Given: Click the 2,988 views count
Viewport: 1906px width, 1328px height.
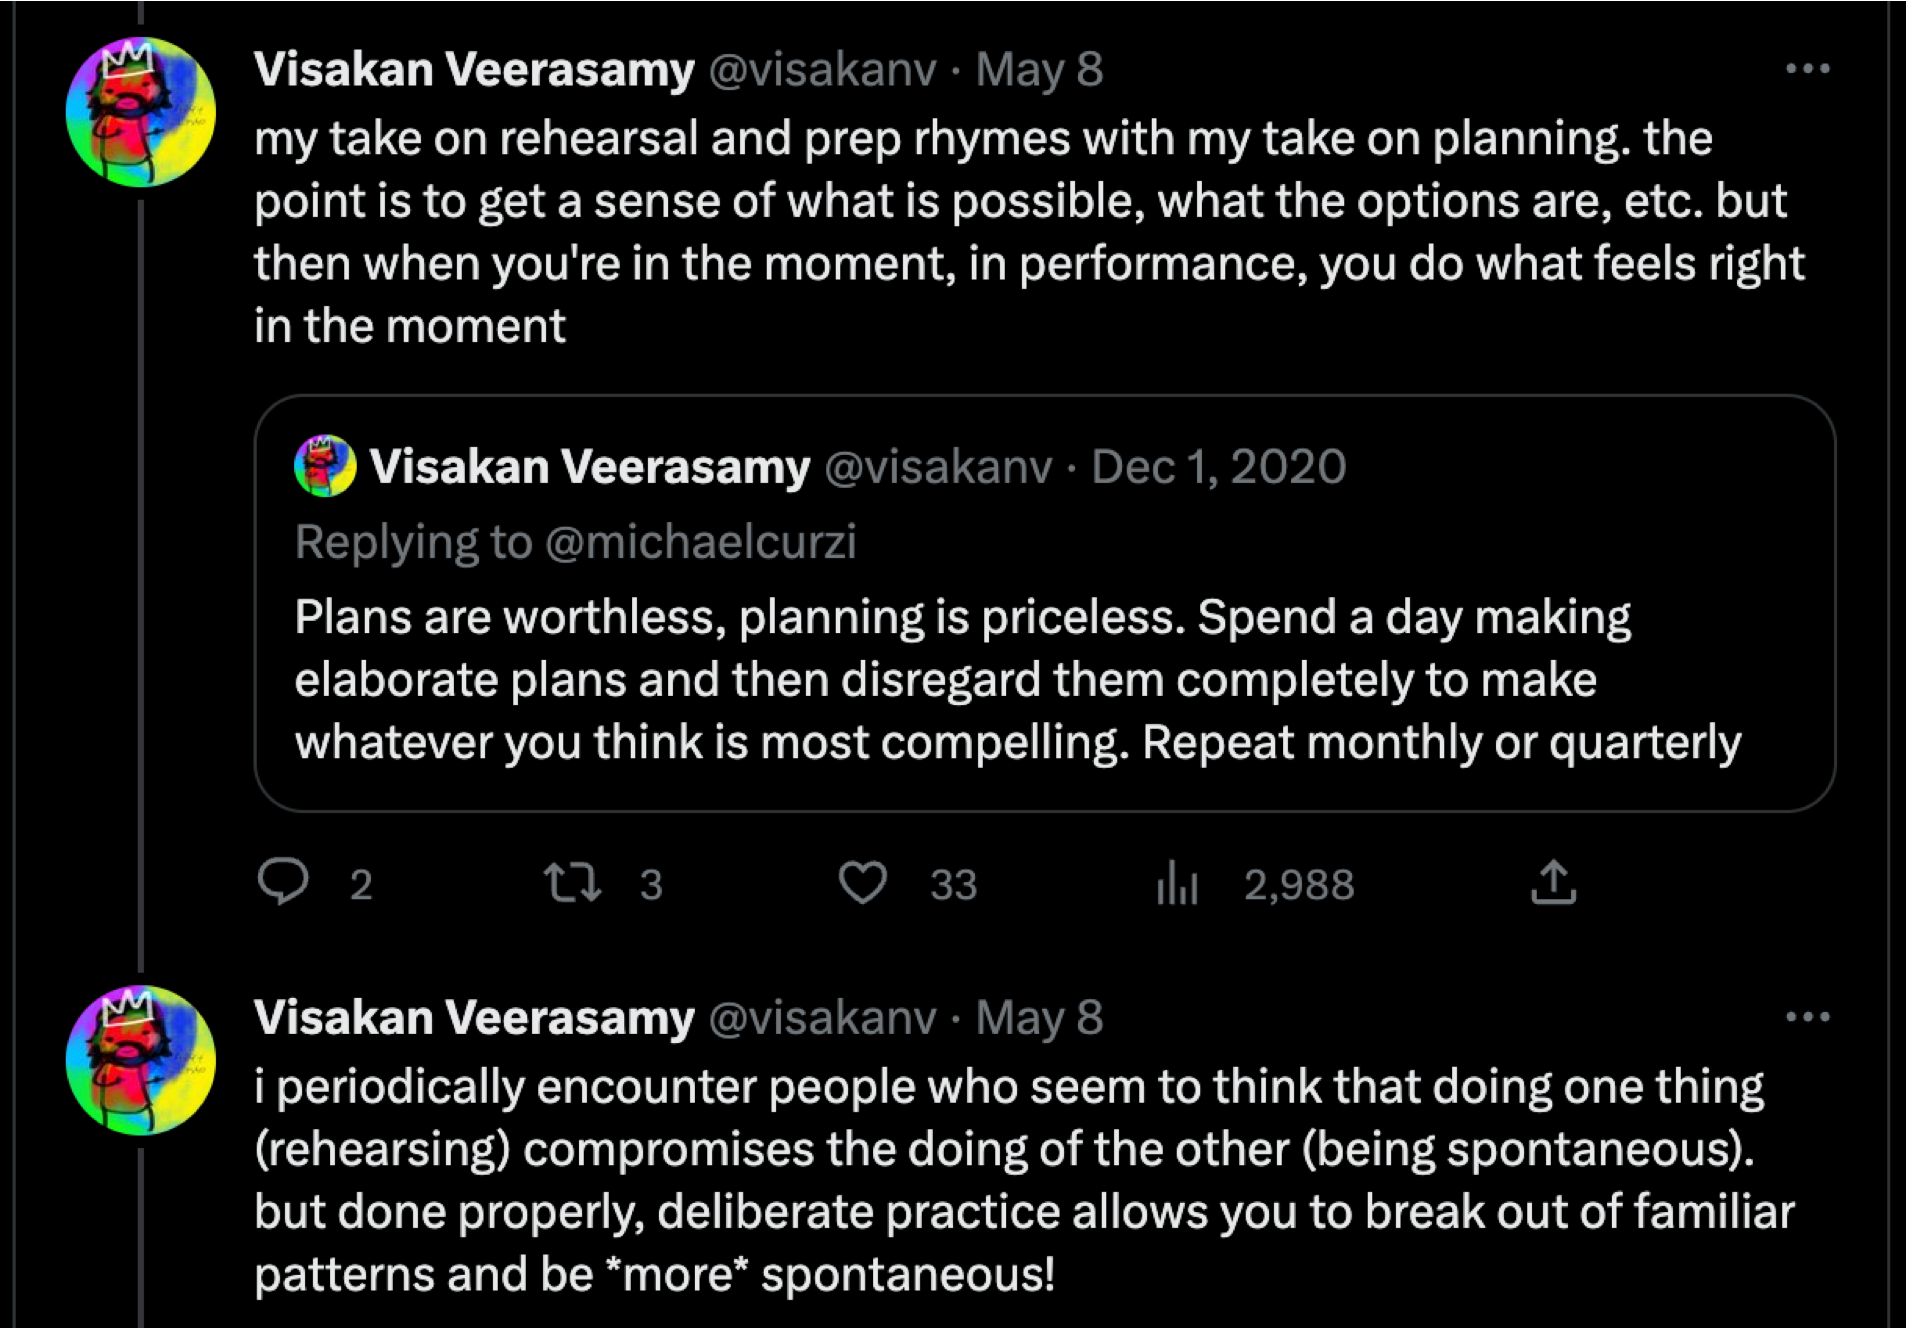Looking at the screenshot, I should coord(1298,884).
